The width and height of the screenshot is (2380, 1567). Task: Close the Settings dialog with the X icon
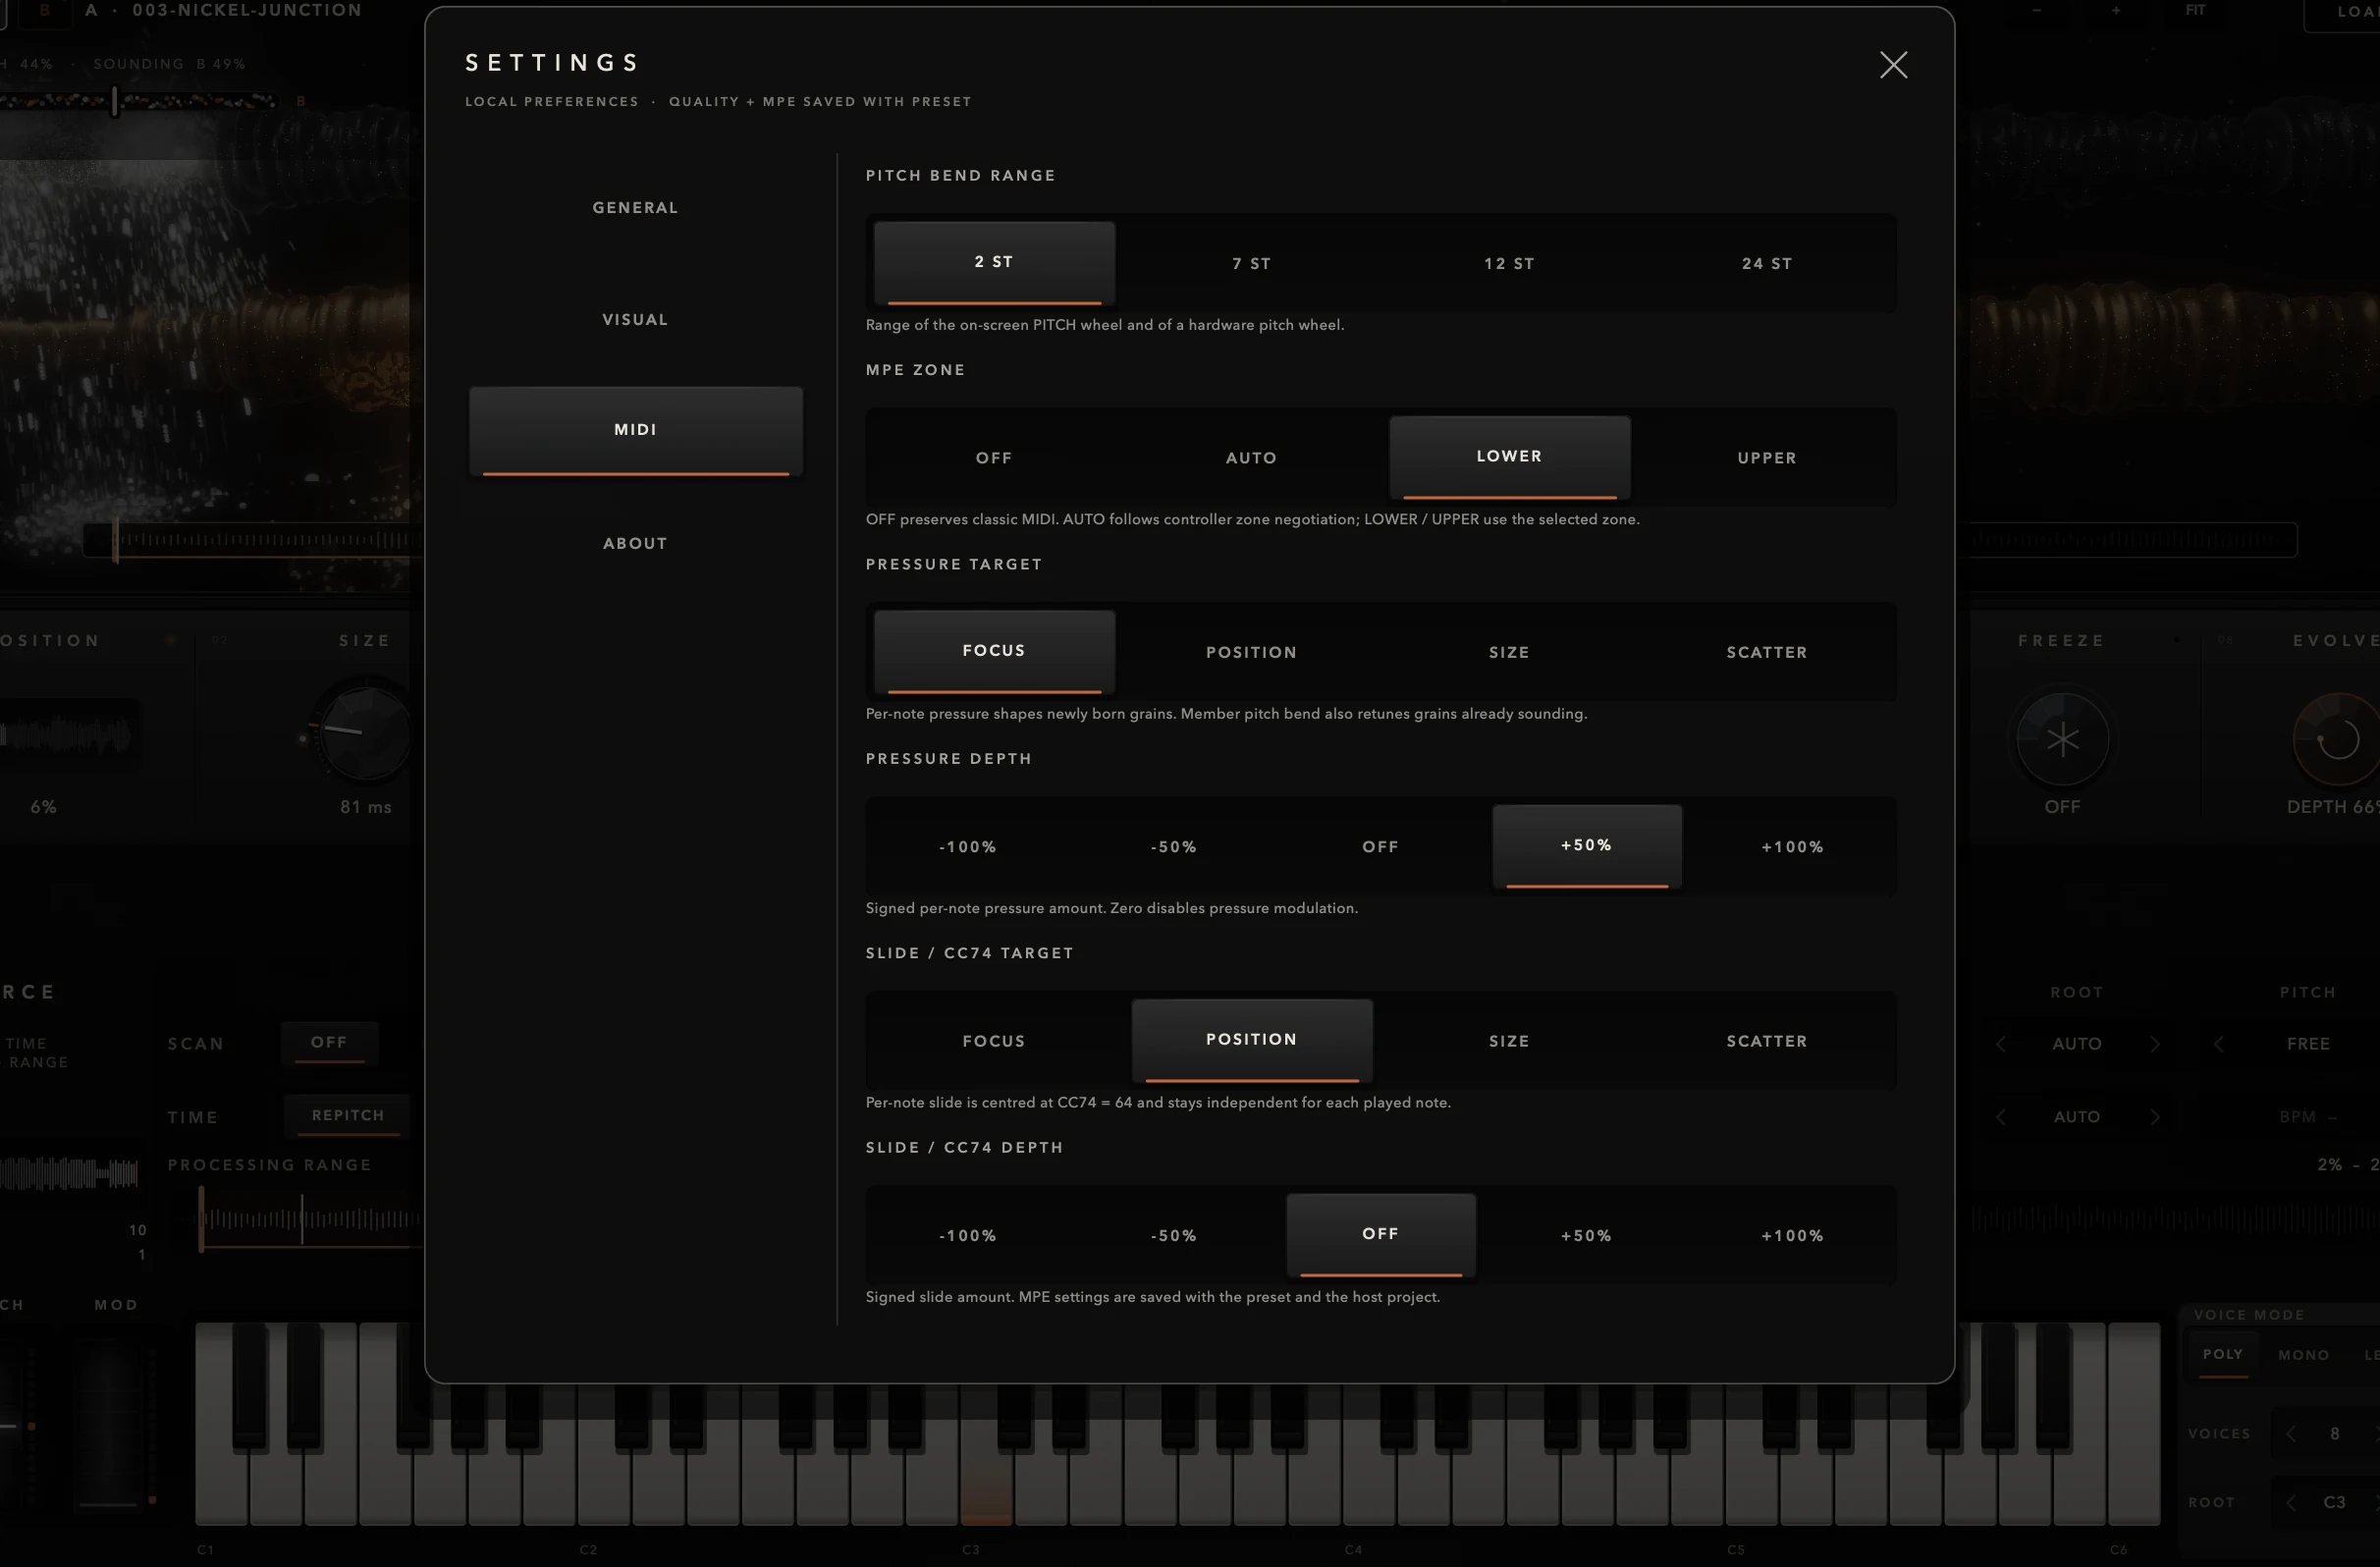tap(1892, 65)
